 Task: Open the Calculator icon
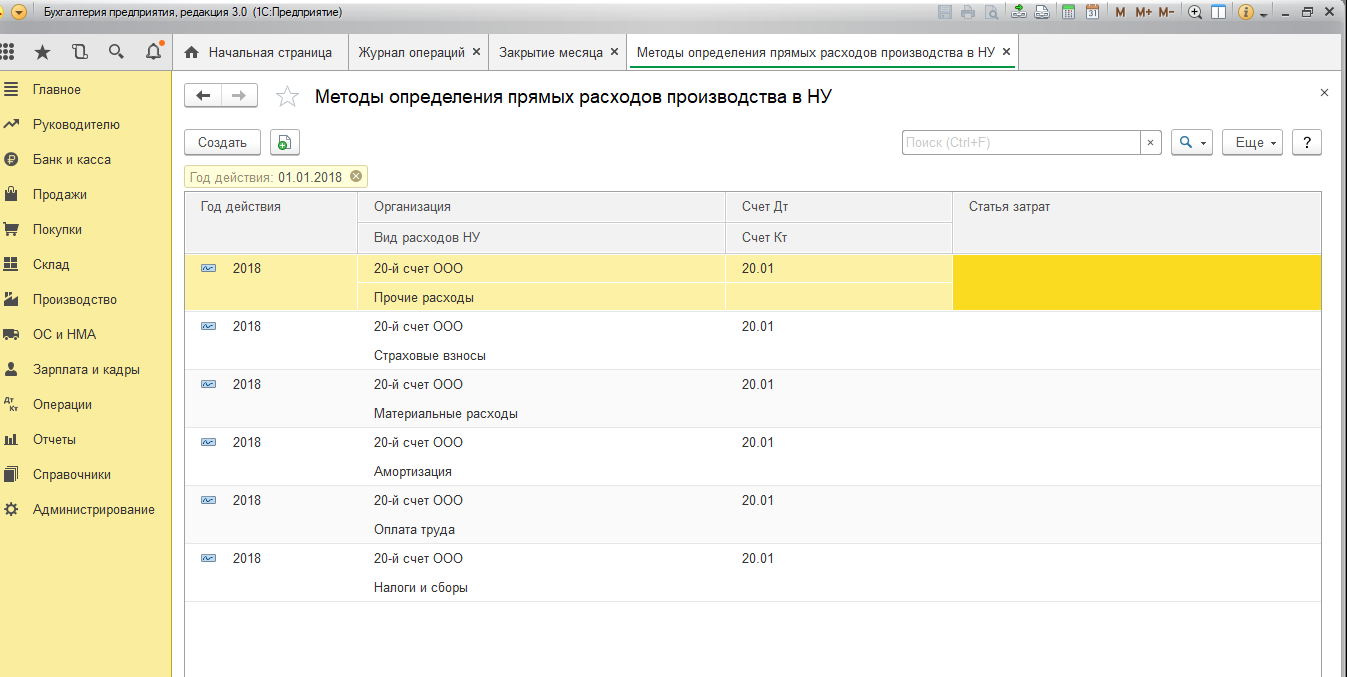pos(1069,12)
